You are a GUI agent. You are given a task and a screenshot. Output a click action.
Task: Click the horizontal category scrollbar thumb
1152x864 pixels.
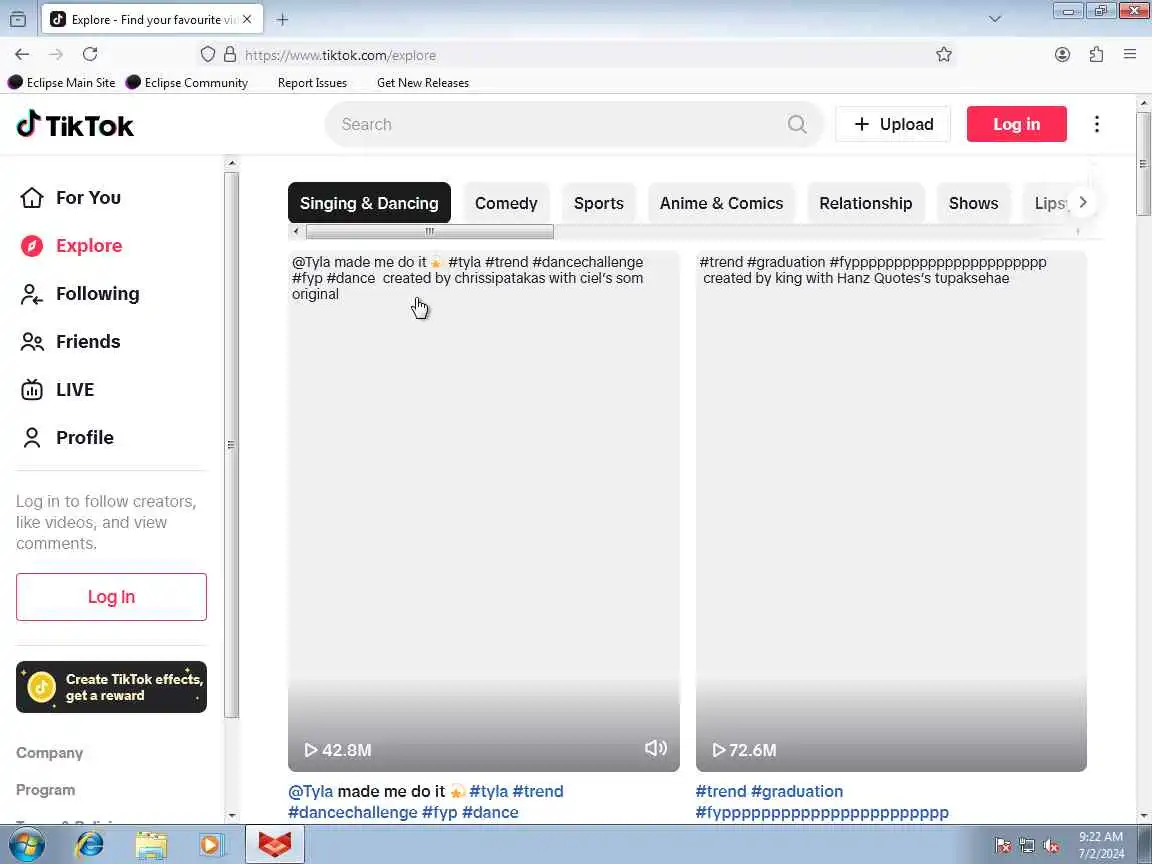(430, 231)
